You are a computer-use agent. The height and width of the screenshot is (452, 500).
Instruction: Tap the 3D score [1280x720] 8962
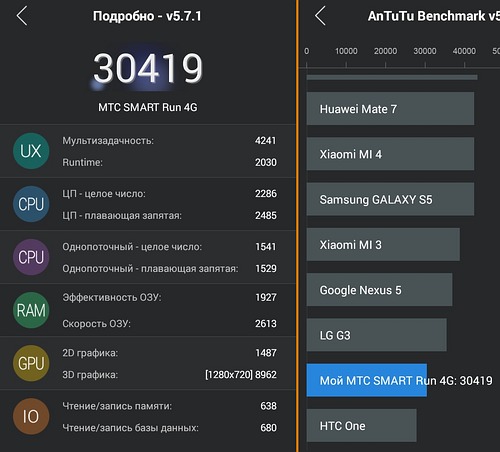[241, 375]
